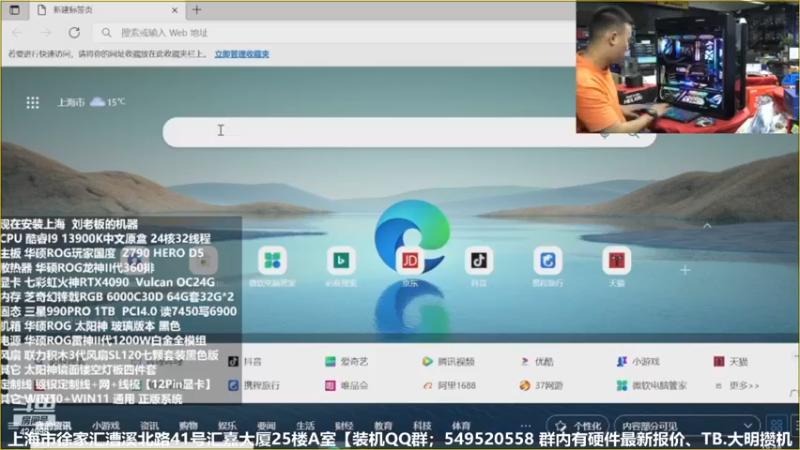Image resolution: width=800 pixels, height=450 pixels.
Task: Open the 携程旅行 quick link tile
Action: point(547,266)
